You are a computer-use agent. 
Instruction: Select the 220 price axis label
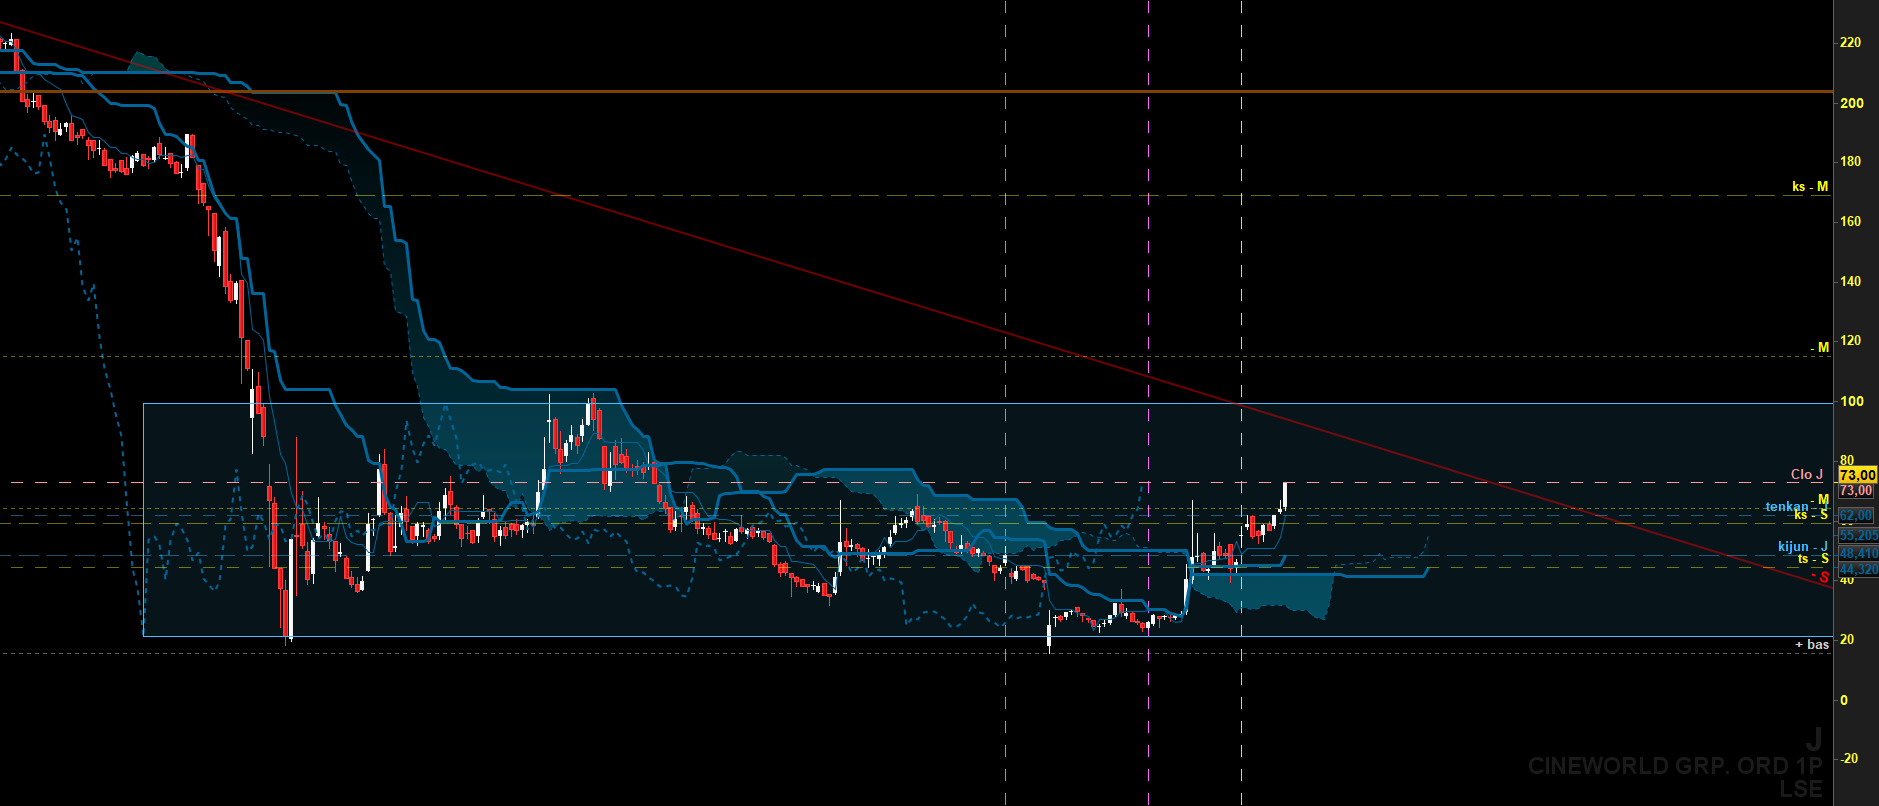coord(1851,42)
